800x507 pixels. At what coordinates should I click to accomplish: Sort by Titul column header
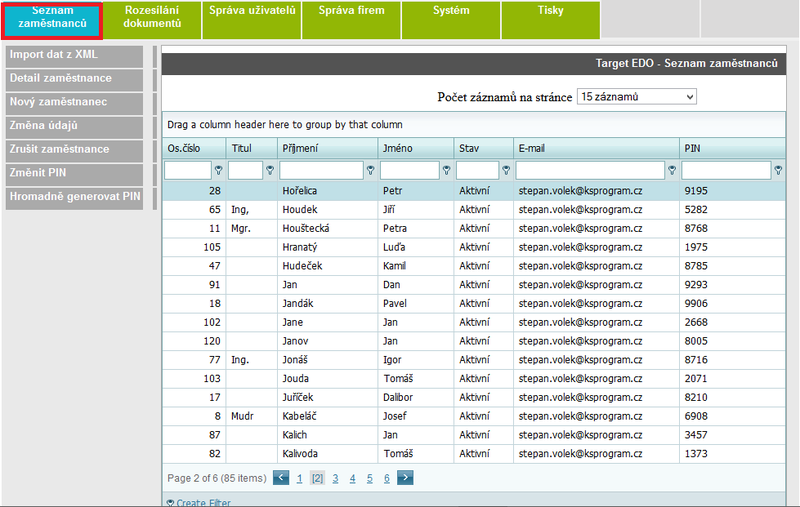(x=252, y=148)
